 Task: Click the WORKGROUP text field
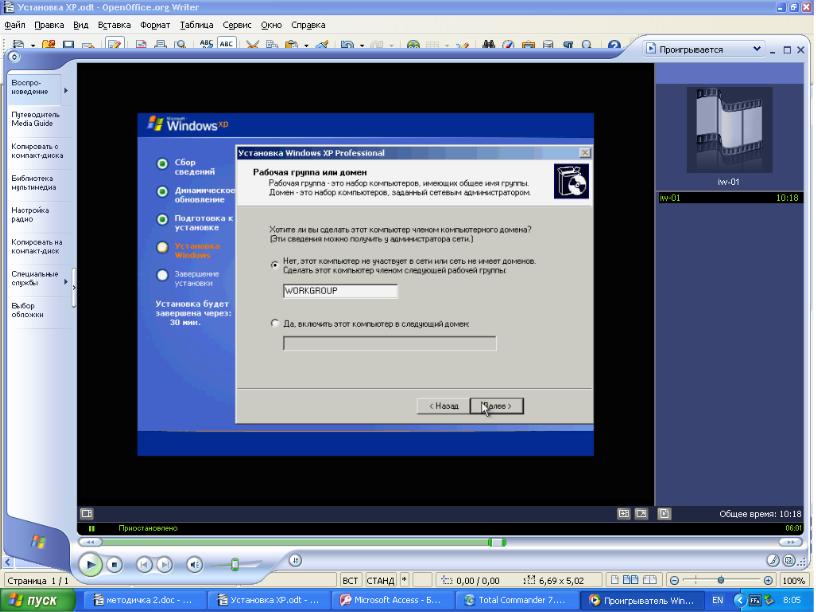click(340, 291)
